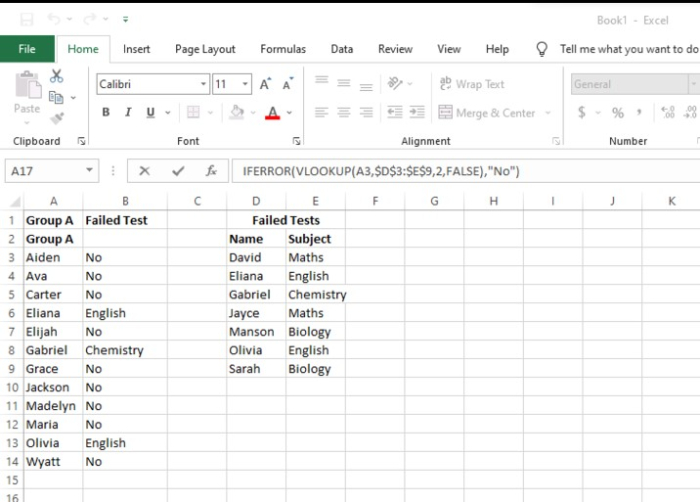
Task: Expand Merge & Center dropdown arrow
Action: point(548,113)
